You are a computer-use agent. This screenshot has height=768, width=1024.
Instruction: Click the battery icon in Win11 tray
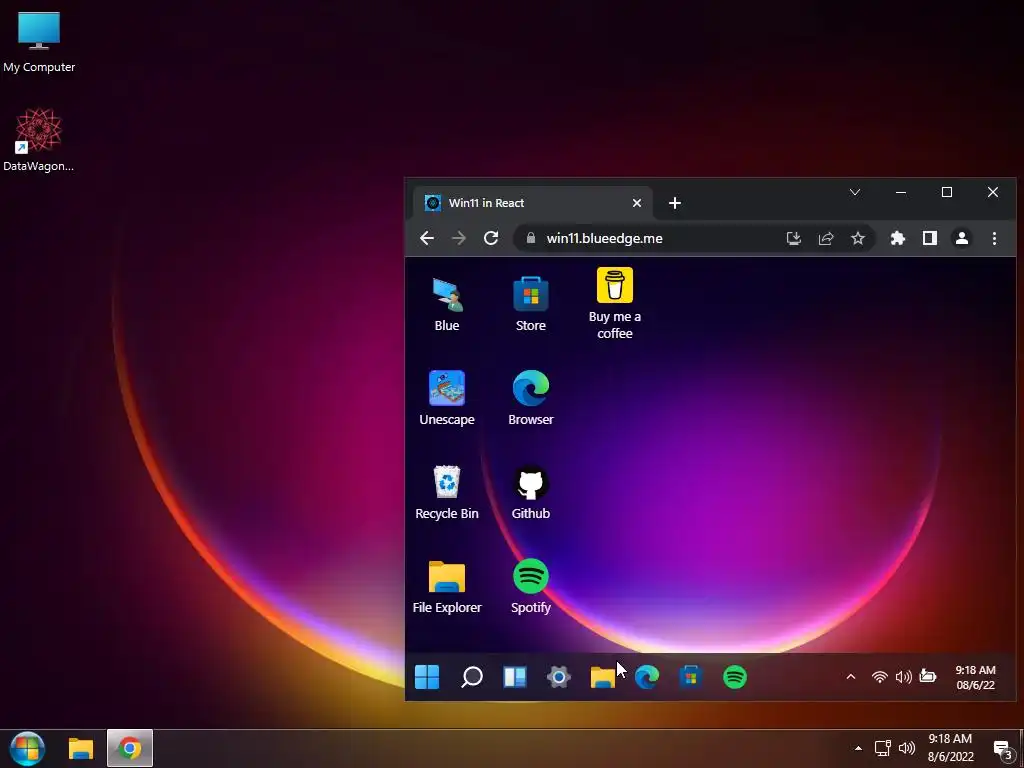(928, 677)
